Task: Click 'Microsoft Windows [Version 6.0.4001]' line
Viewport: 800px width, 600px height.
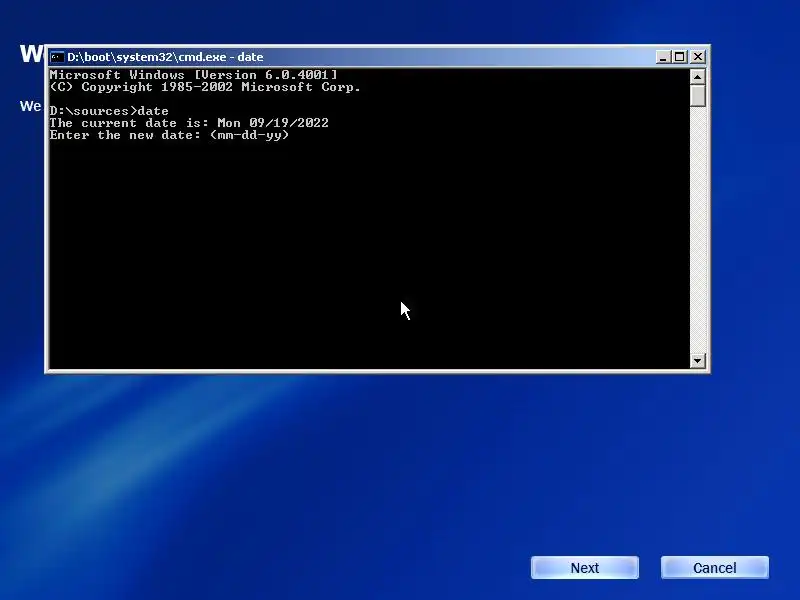Action: (x=193, y=74)
